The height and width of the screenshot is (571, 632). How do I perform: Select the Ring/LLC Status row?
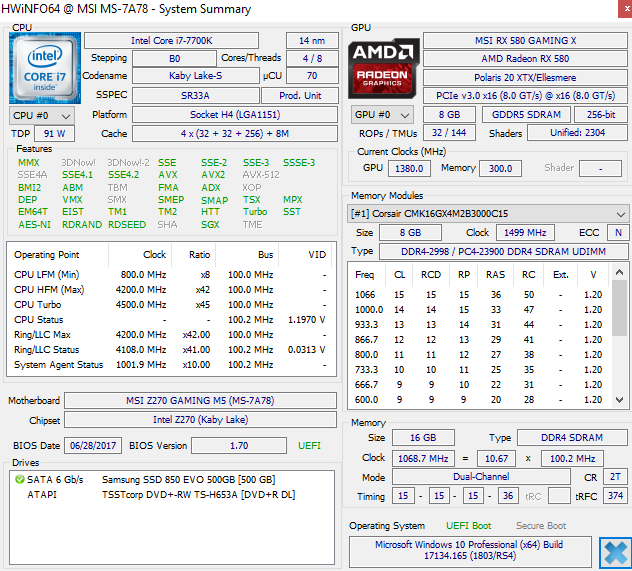[x=171, y=350]
